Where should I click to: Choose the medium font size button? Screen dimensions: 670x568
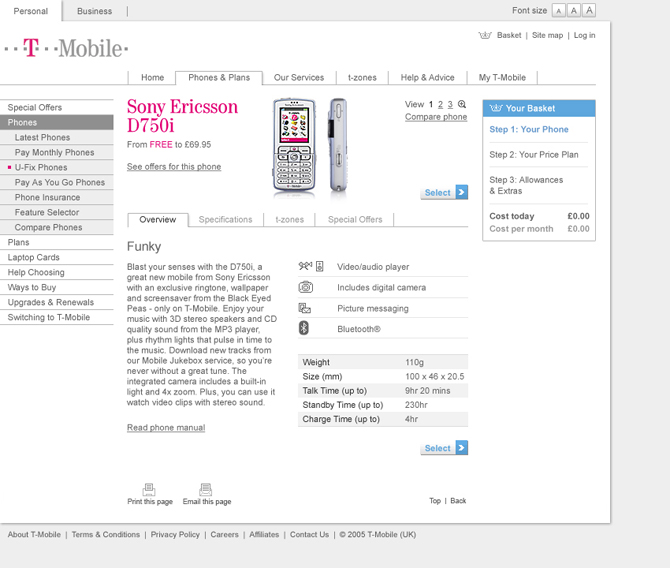[574, 11]
